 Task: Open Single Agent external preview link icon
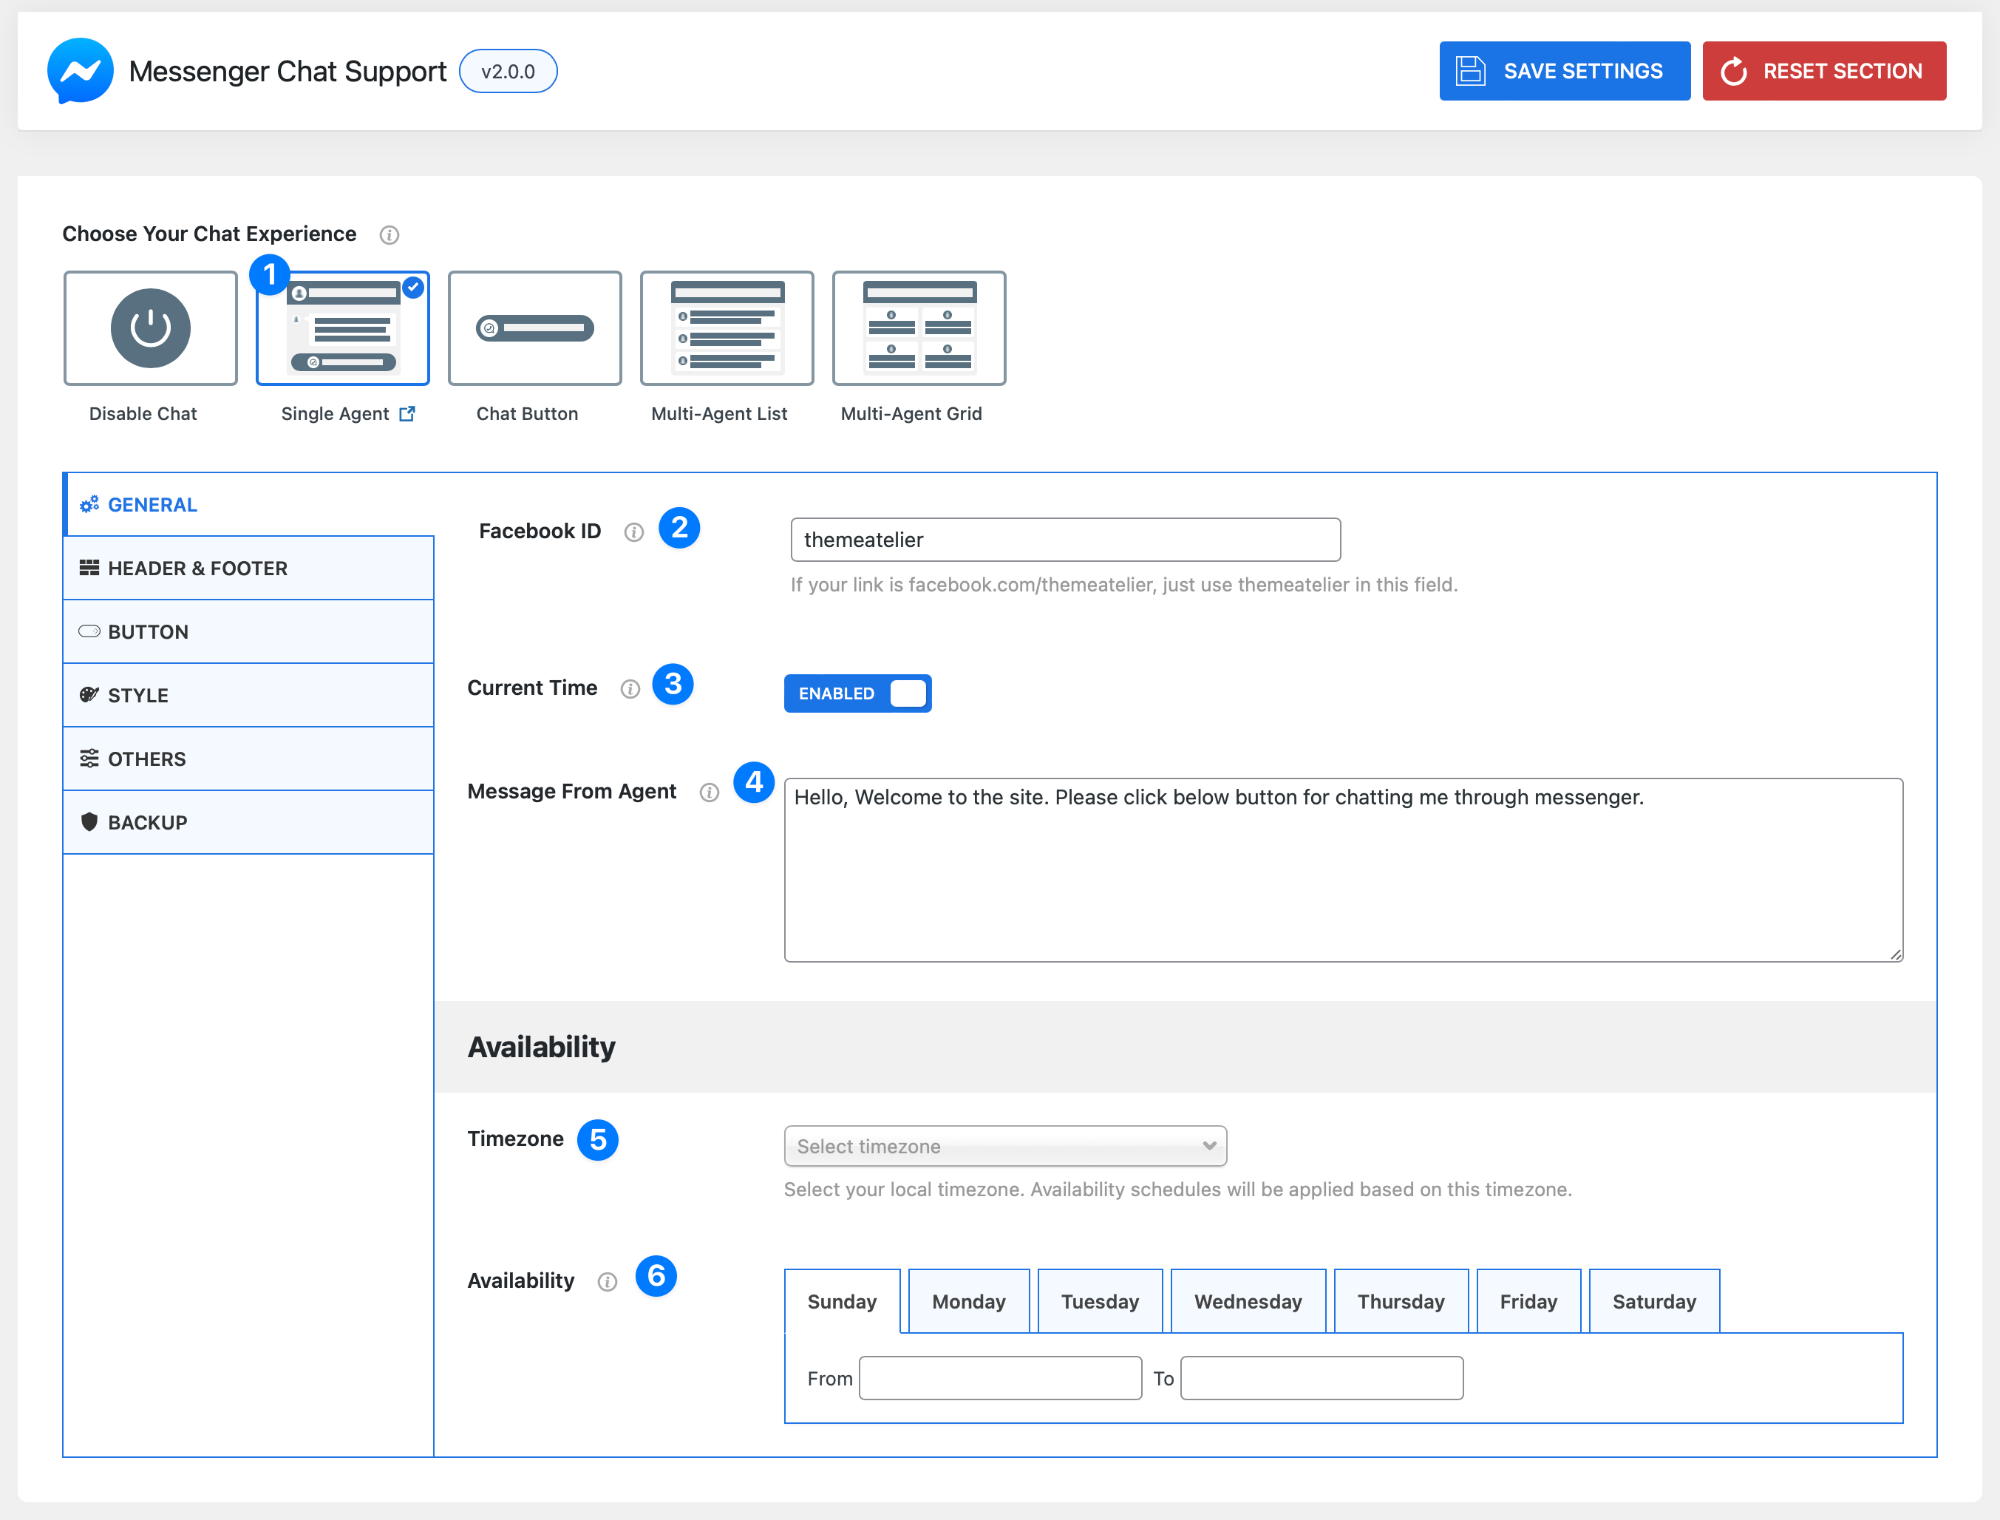pos(407,414)
